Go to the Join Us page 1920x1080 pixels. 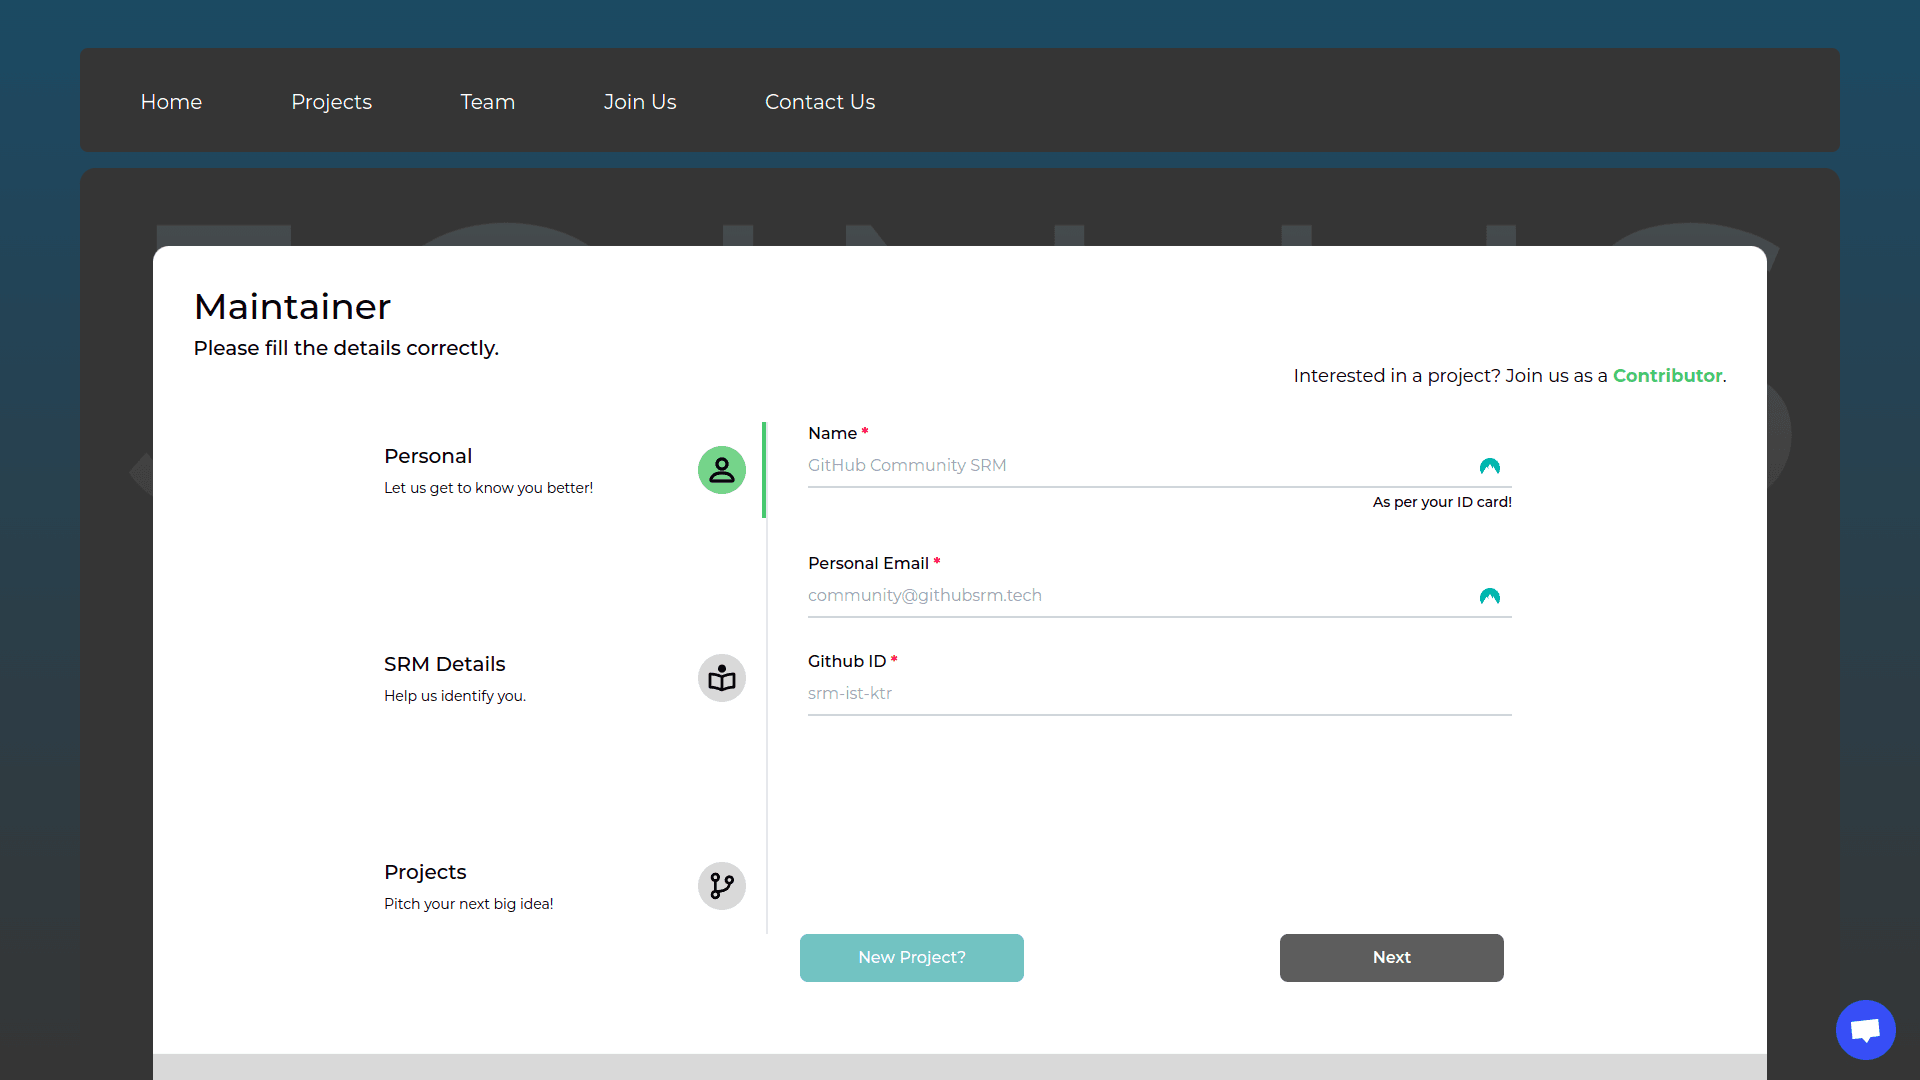(640, 101)
